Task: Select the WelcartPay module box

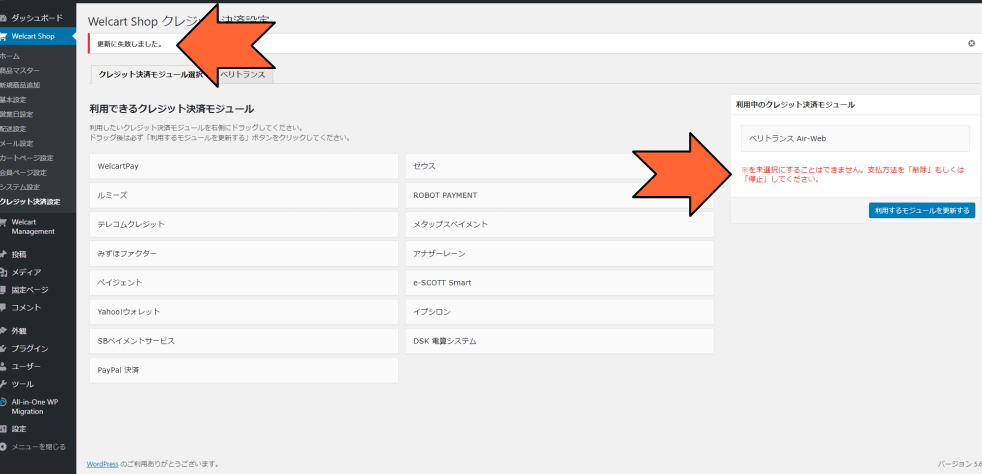Action: coord(244,166)
